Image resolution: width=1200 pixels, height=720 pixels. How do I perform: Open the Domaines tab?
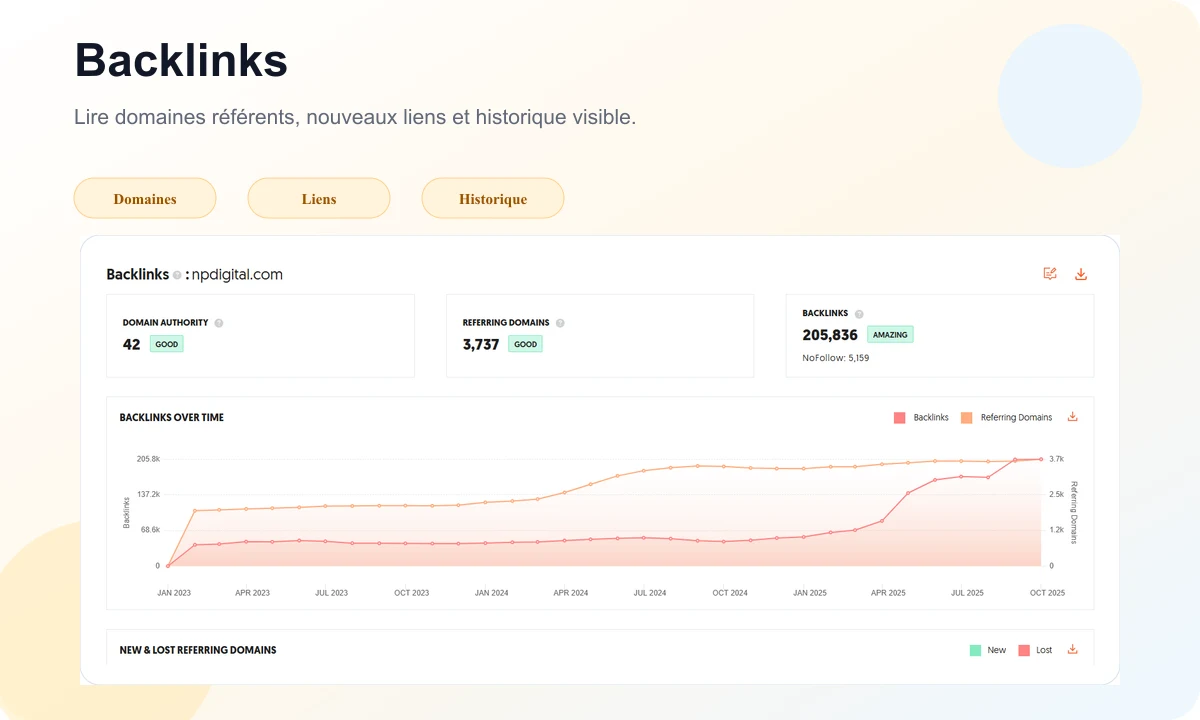coord(145,198)
